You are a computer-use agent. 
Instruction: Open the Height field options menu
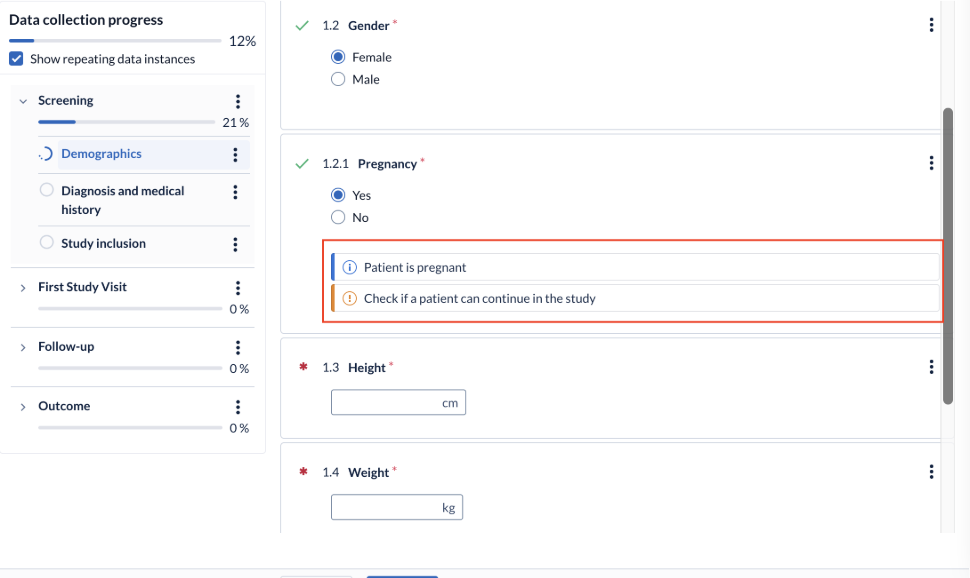[931, 368]
